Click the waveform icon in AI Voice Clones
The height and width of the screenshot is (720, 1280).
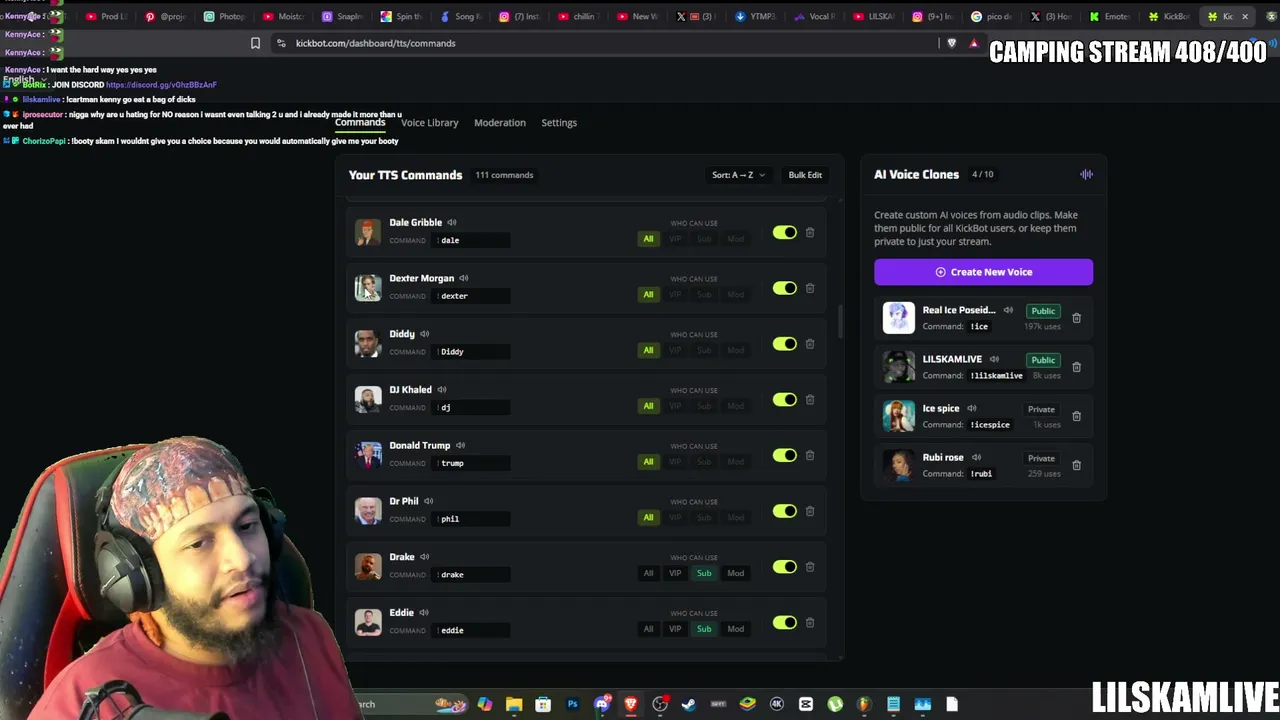[1087, 175]
